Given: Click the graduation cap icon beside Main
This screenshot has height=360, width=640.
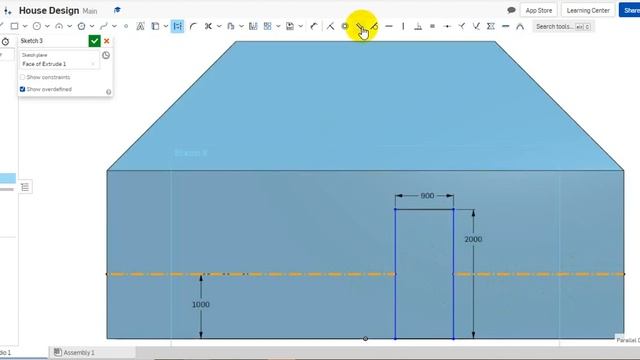Looking at the screenshot, I should (x=117, y=10).
